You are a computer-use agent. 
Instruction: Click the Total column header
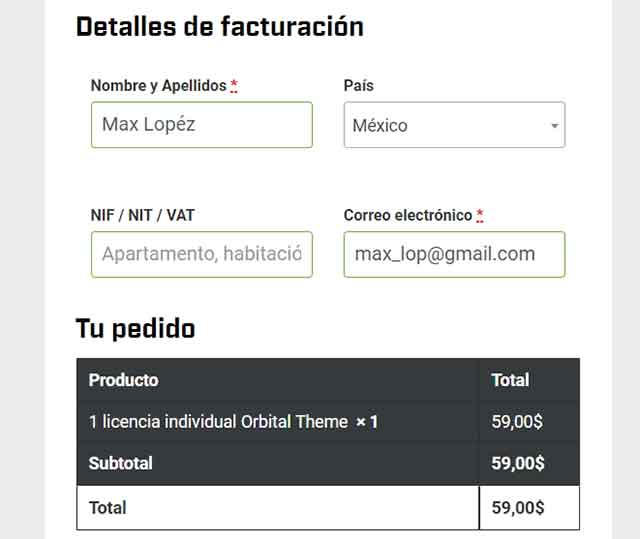pos(510,380)
